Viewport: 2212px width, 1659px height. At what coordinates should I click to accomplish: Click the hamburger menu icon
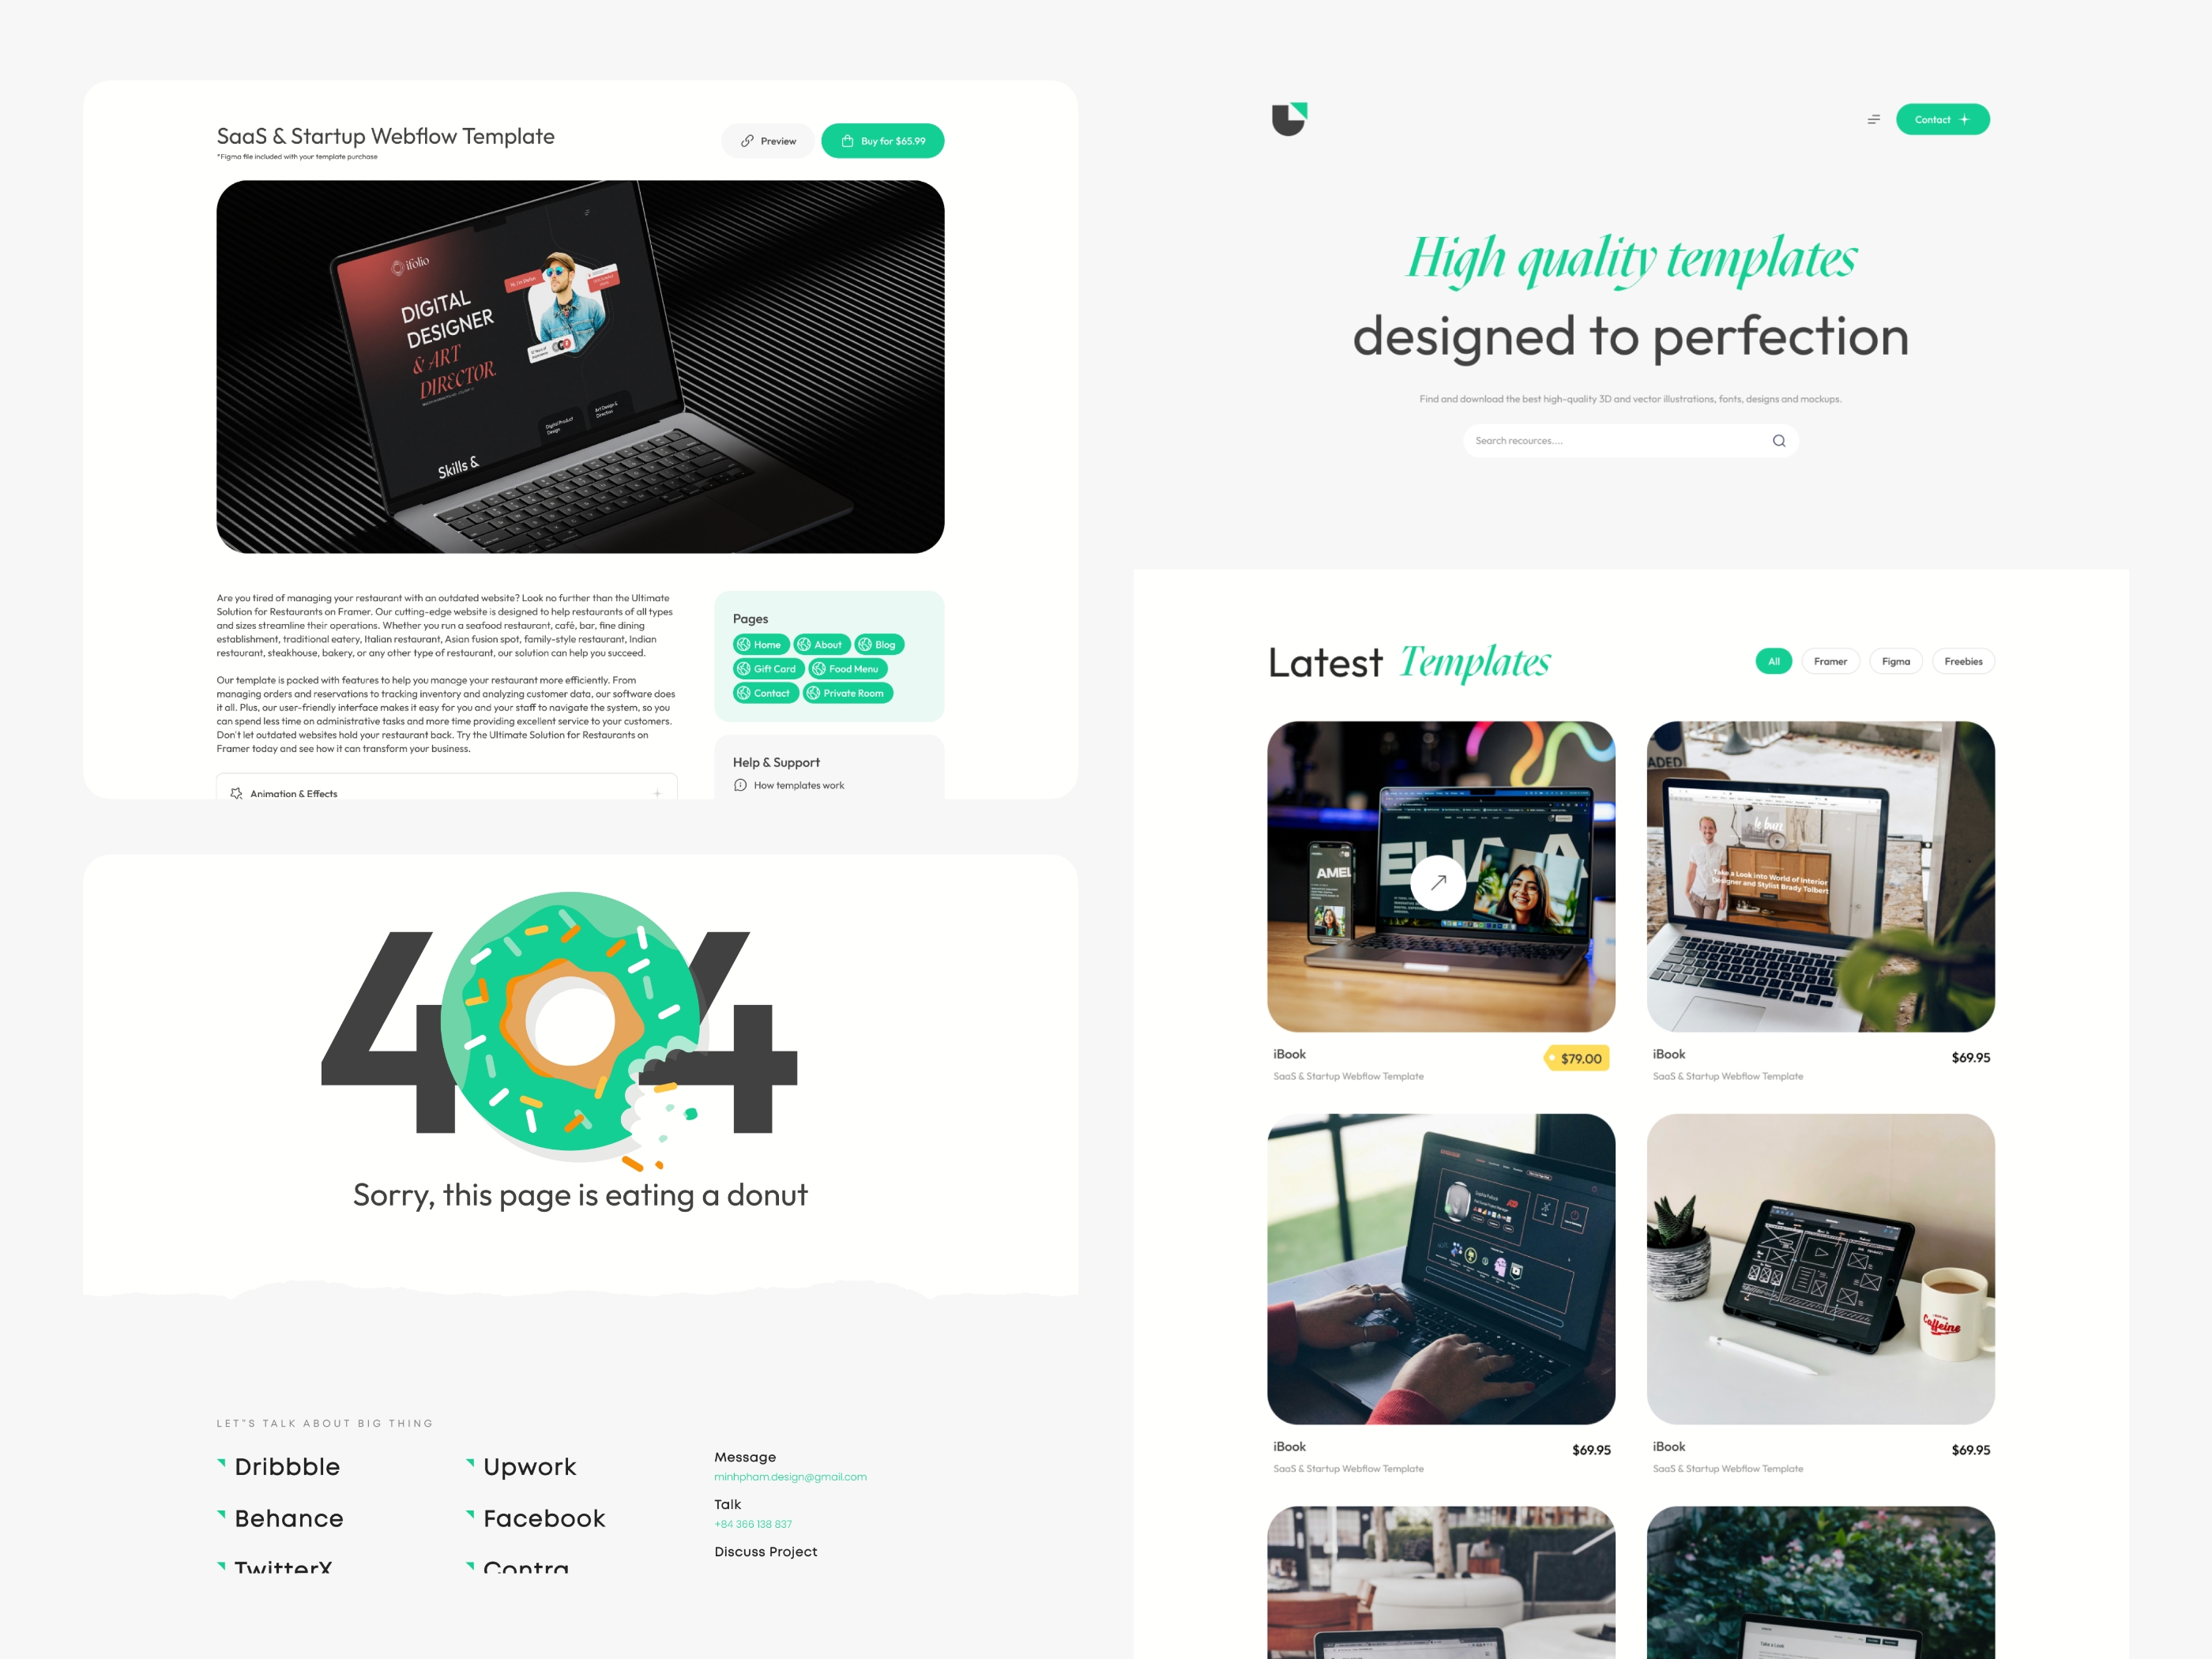1875,118
